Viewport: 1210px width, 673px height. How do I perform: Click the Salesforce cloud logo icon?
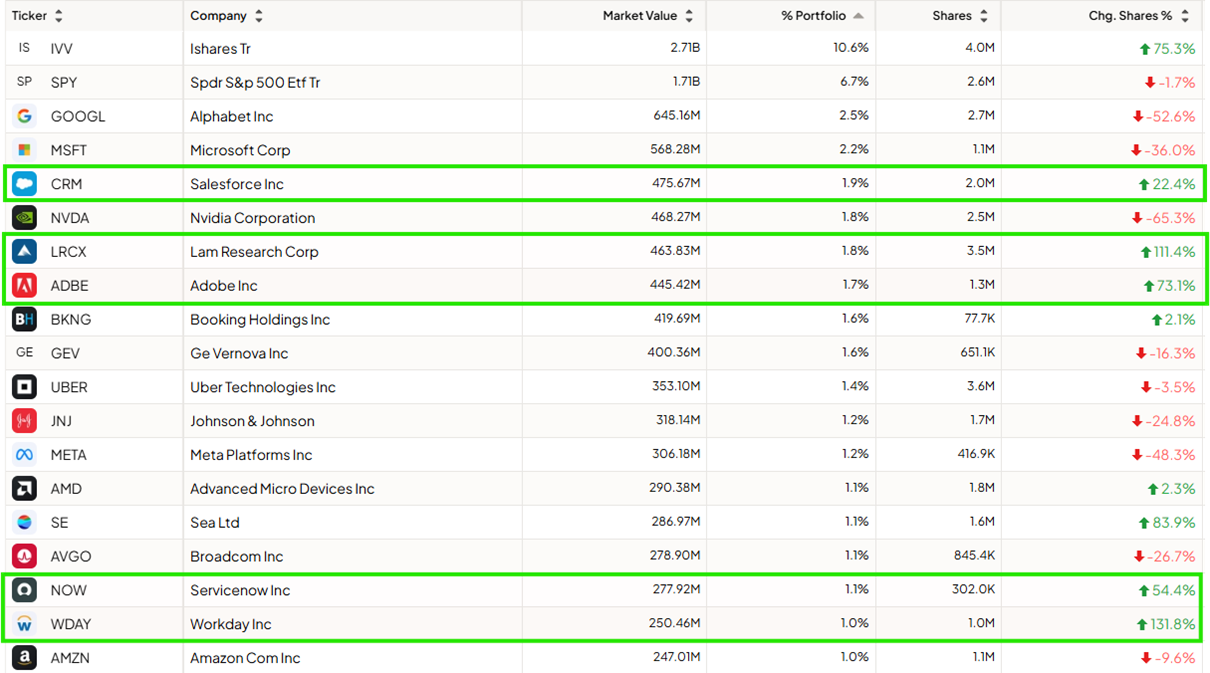click(x=24, y=184)
